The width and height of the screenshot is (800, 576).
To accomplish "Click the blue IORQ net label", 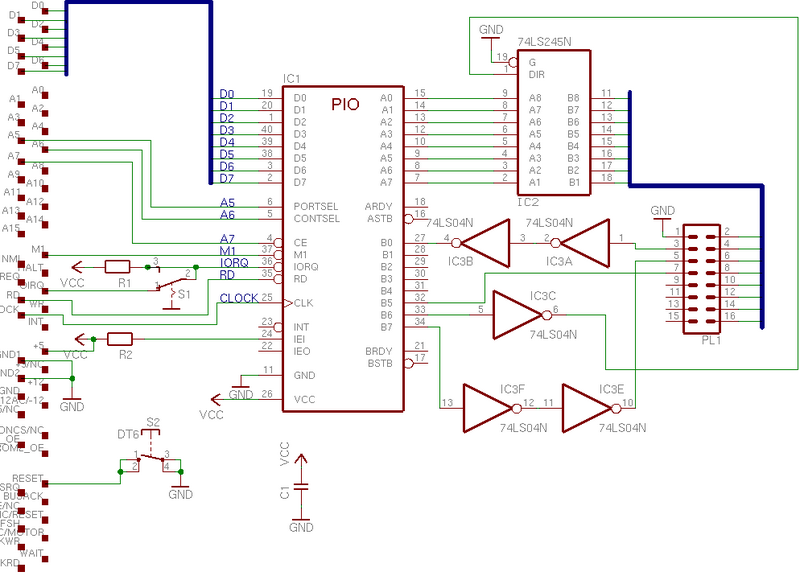I will coord(234,262).
